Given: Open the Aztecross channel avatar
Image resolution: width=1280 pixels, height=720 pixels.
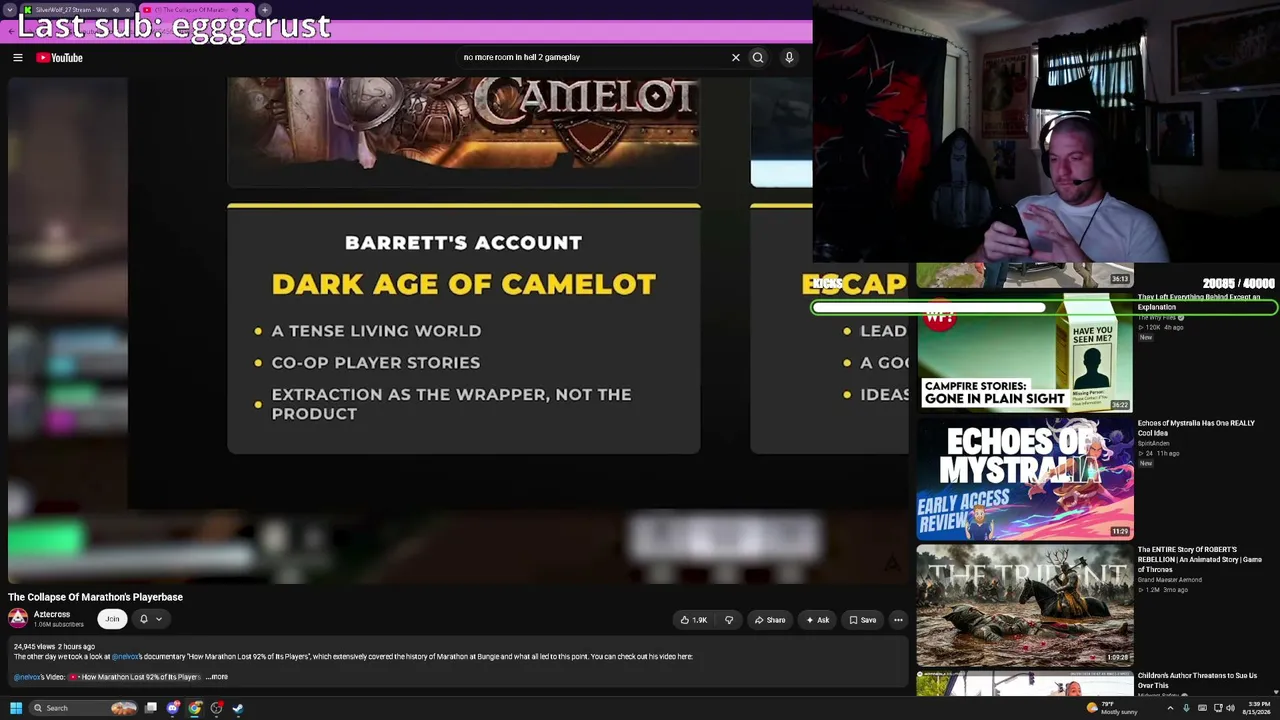Looking at the screenshot, I should (x=18, y=619).
